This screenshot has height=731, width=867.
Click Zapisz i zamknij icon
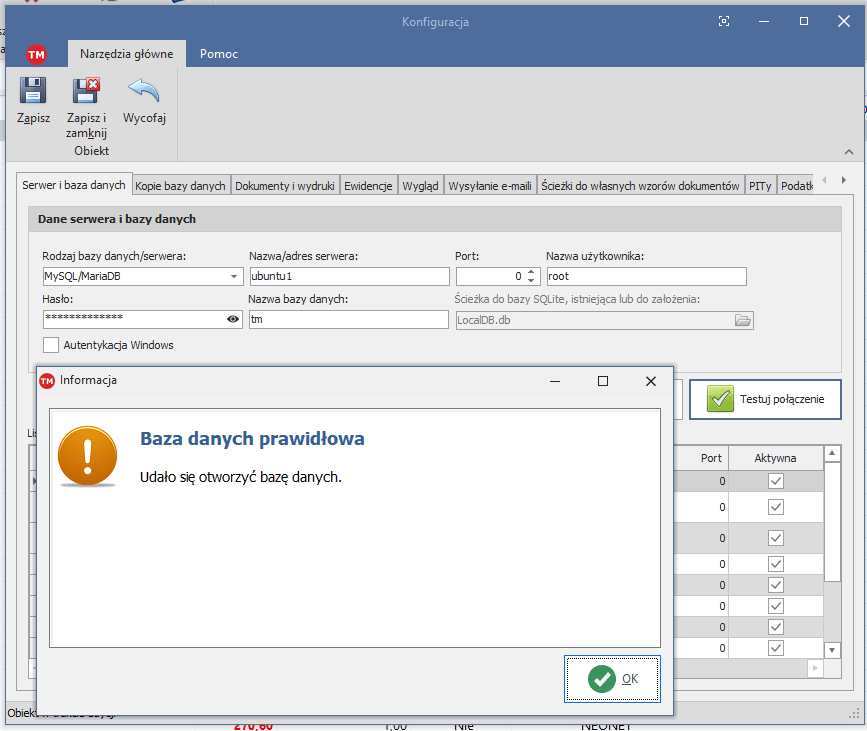coord(86,92)
